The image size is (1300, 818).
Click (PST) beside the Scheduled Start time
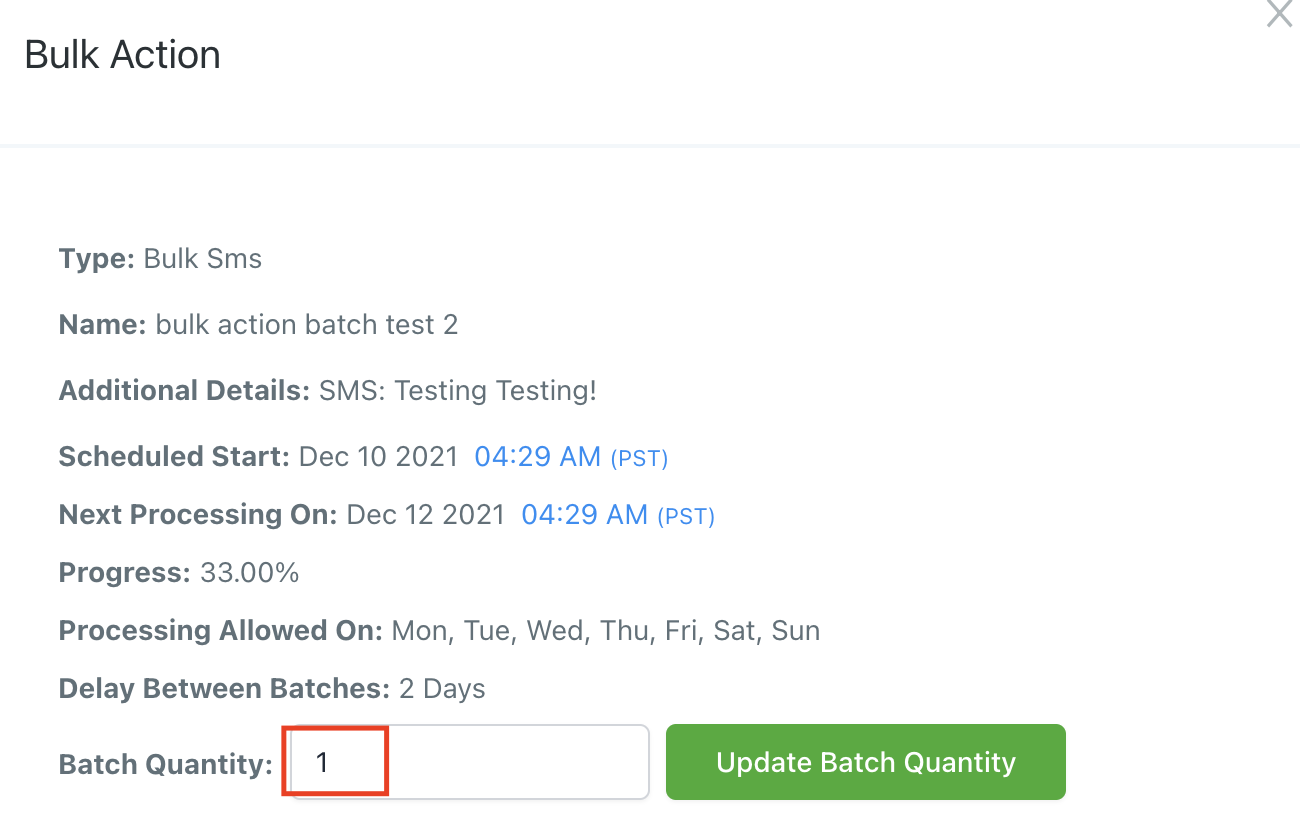point(639,459)
